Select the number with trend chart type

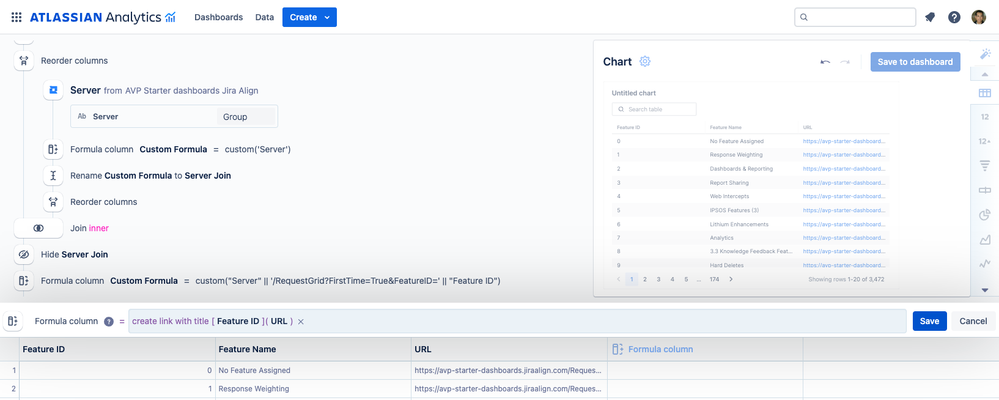coord(985,141)
